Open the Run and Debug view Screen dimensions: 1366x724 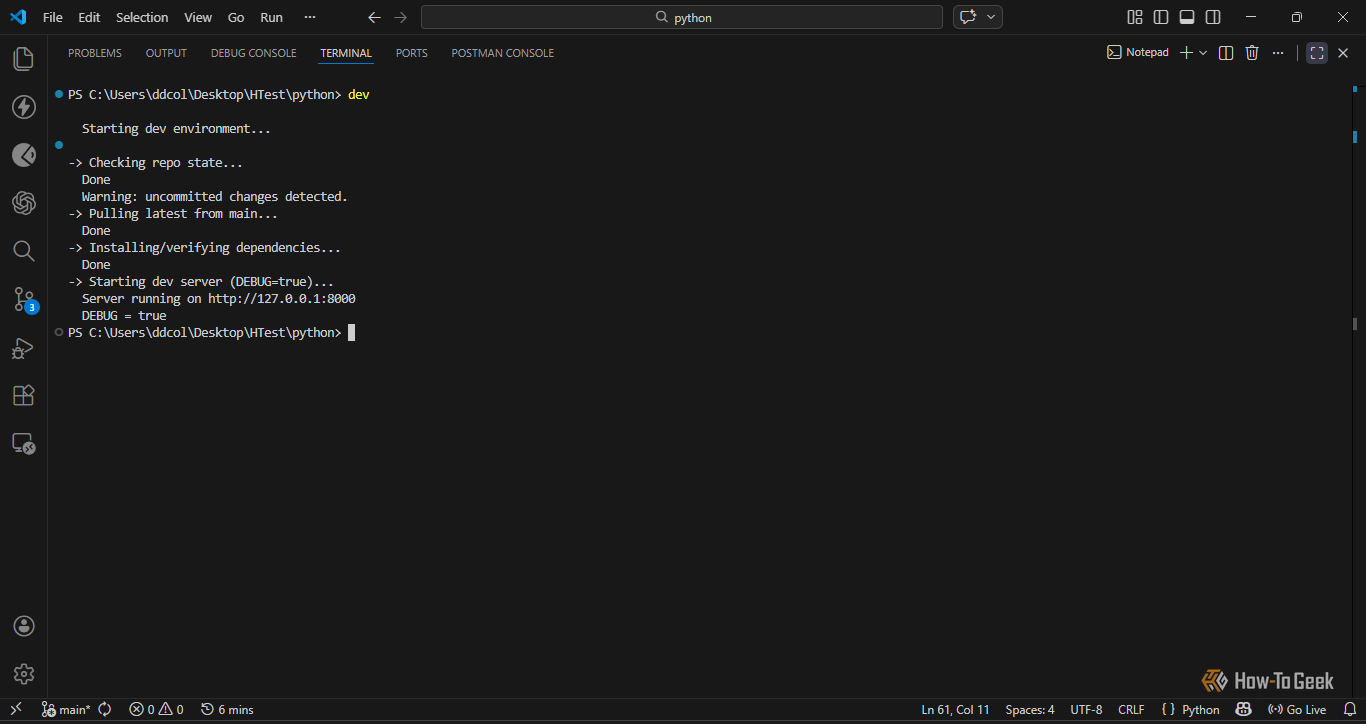24,347
